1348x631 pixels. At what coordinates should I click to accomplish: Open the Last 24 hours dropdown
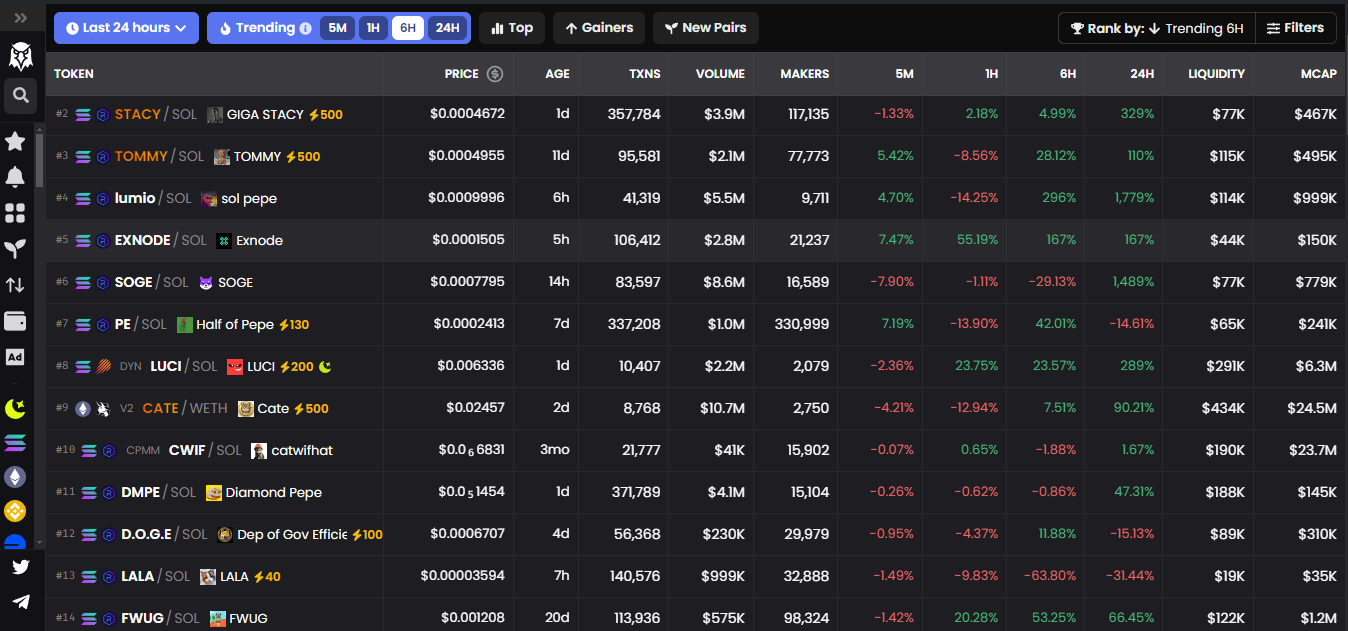pos(126,27)
